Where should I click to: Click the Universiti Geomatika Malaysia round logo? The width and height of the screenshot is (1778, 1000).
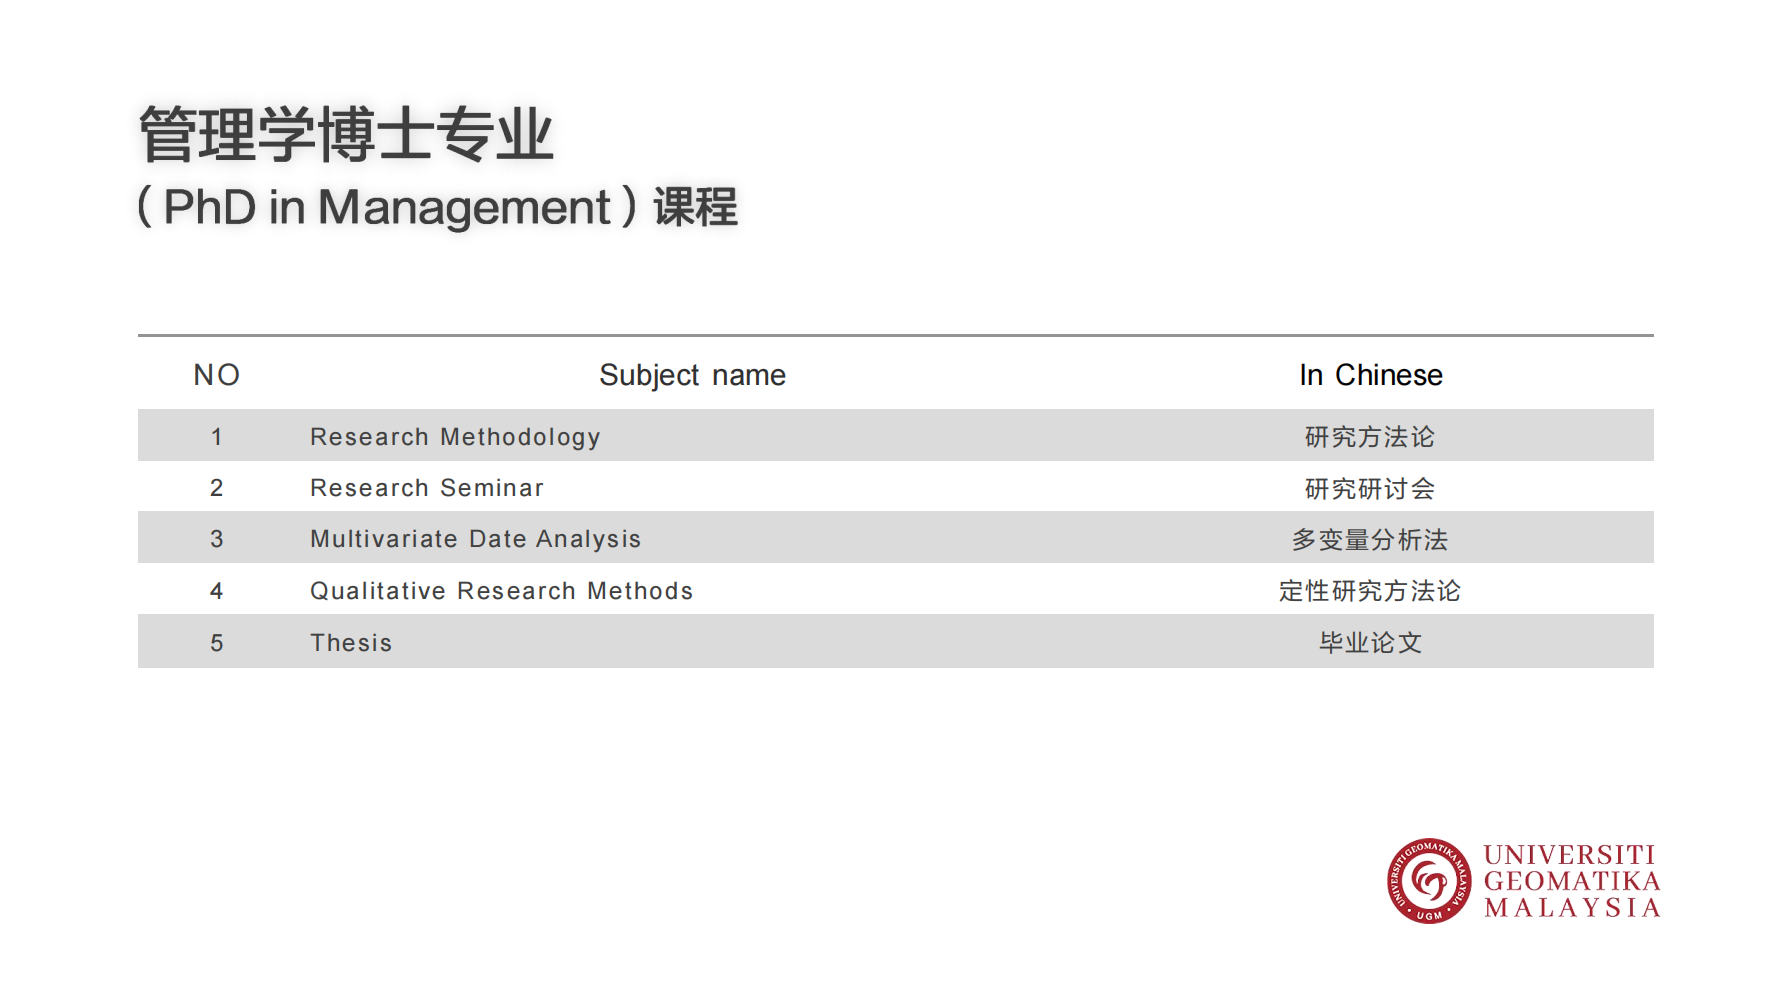[1429, 881]
